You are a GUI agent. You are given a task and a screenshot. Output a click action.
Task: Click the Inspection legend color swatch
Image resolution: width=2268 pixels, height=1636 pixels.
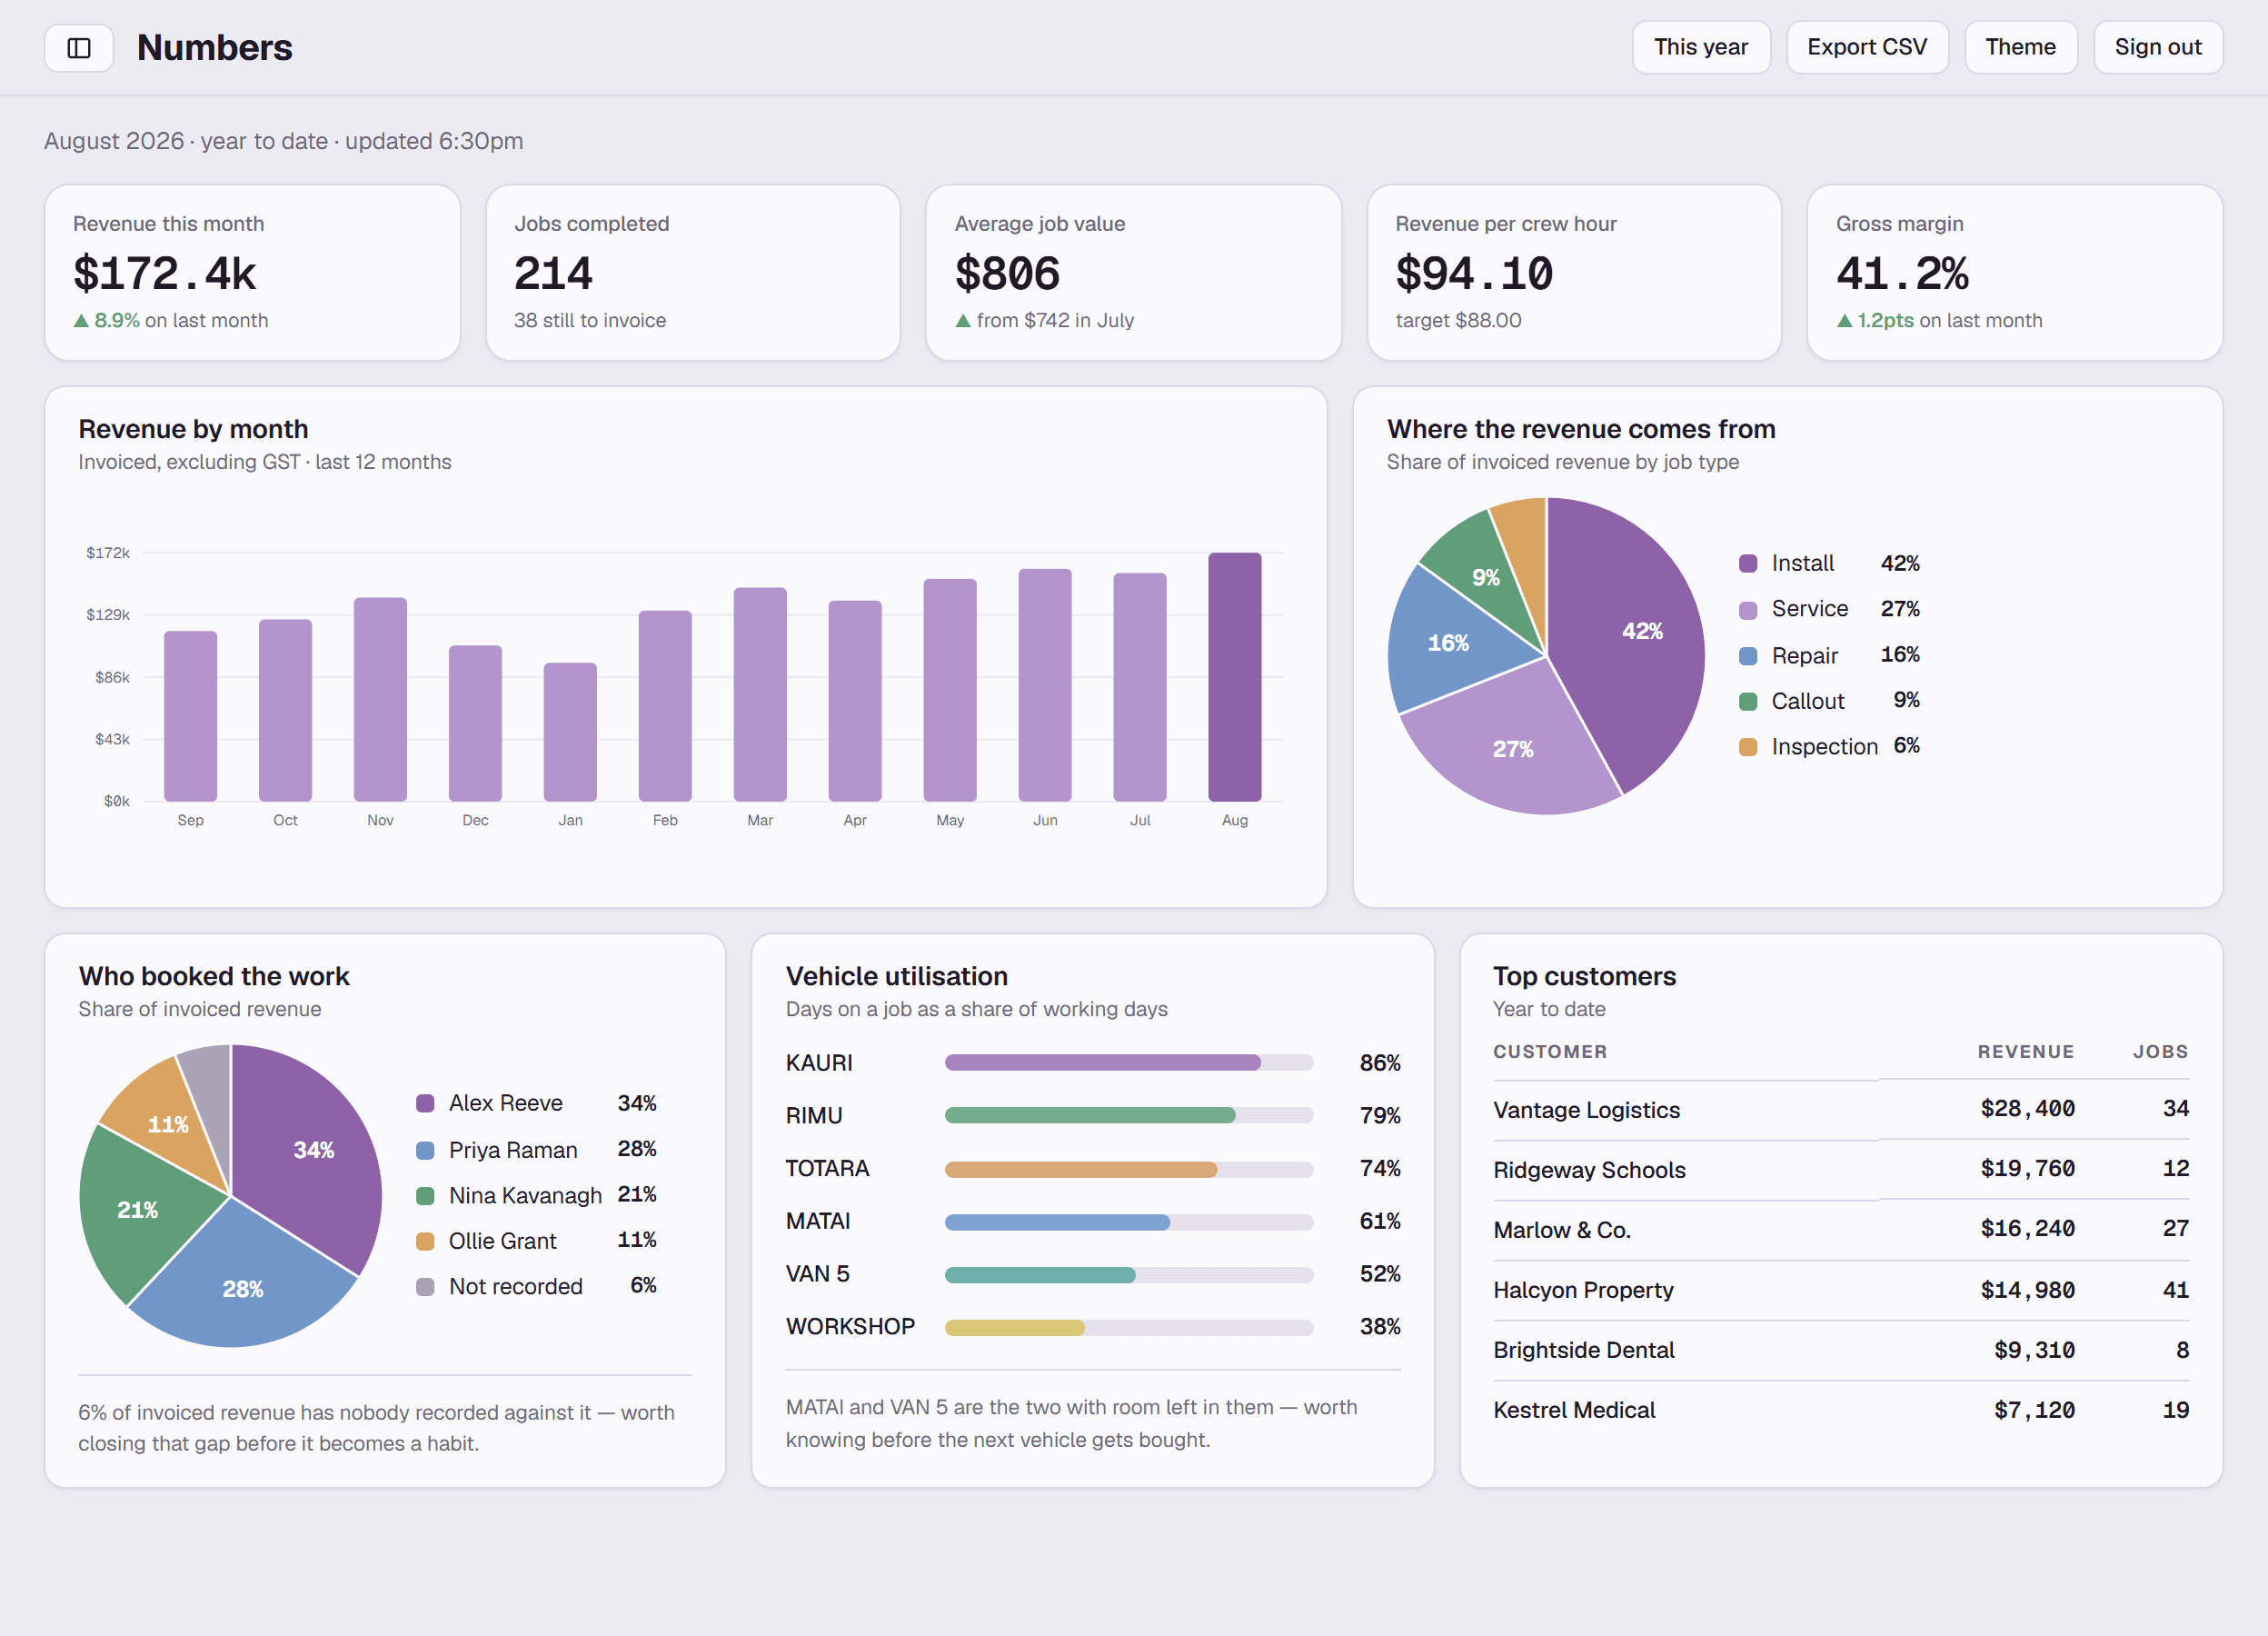tap(1748, 747)
